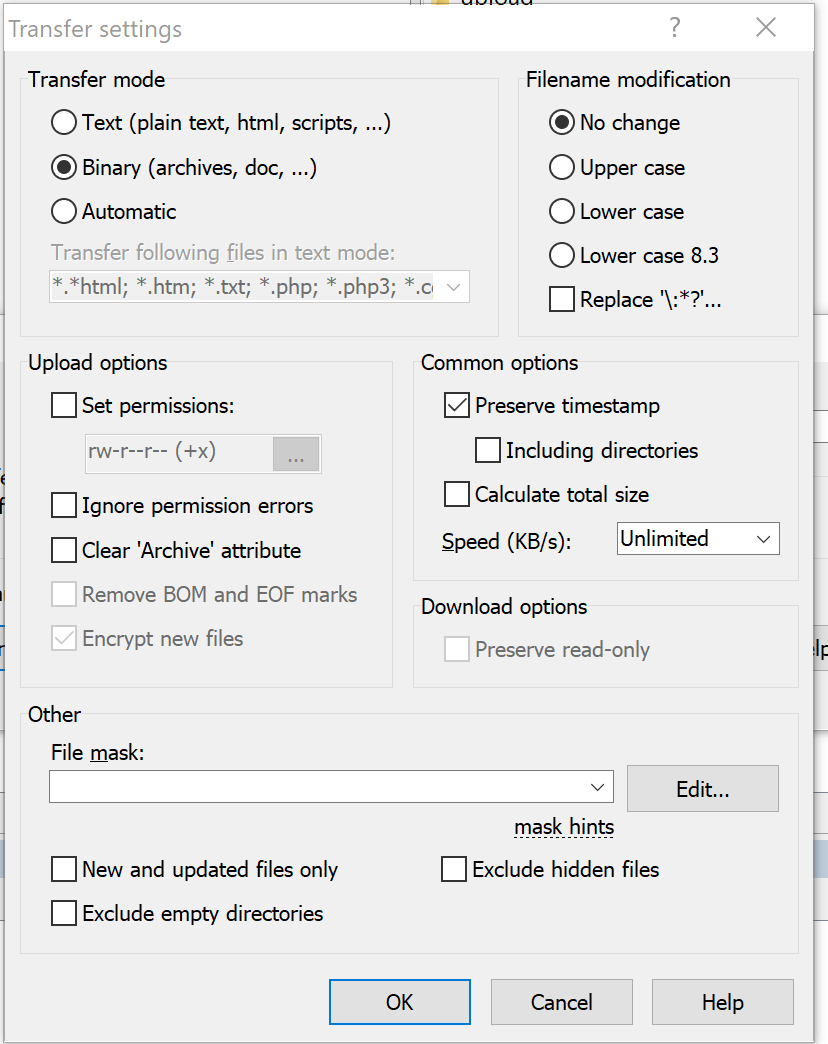Expand the text mode files dropdown
Viewport: 828px width, 1044px height.
coord(453,287)
